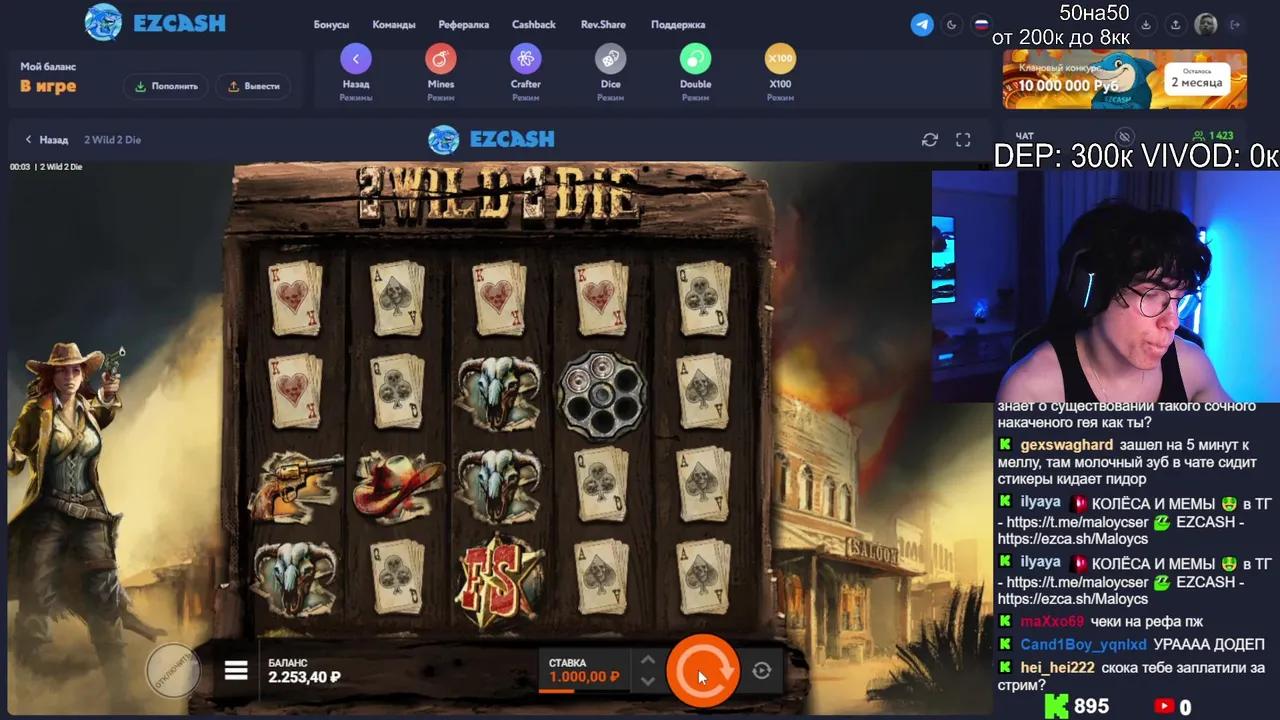Click the online users count 1 423
Screen dimensions: 1280x720
1213,136
